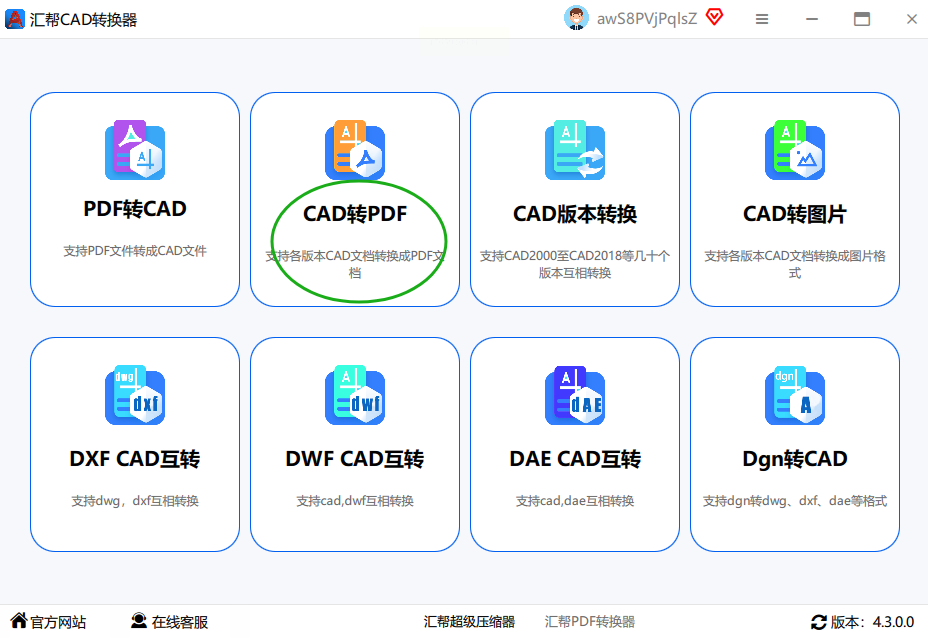Click description 支持CAD2000至CAD2018等几十个版本互相转换
Viewport: 928px width, 643px height.
575,264
